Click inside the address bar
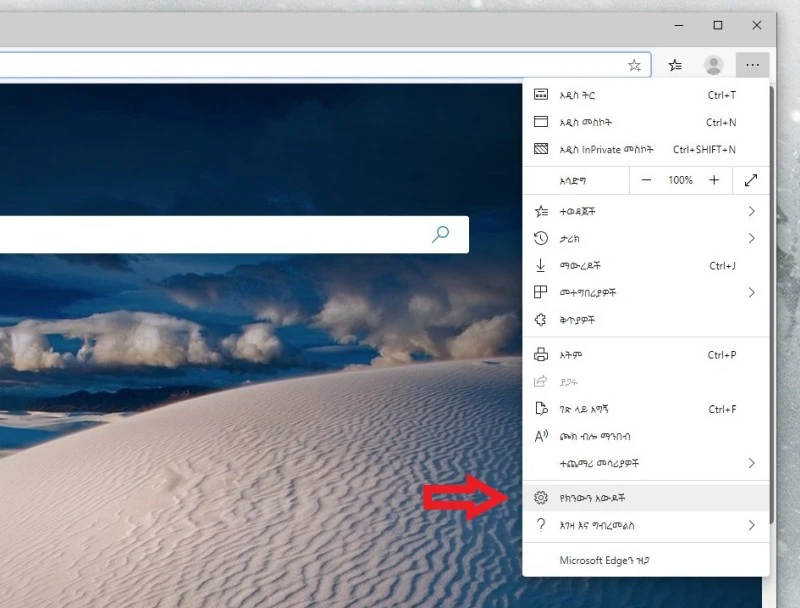The height and width of the screenshot is (608, 800). [x=300, y=64]
